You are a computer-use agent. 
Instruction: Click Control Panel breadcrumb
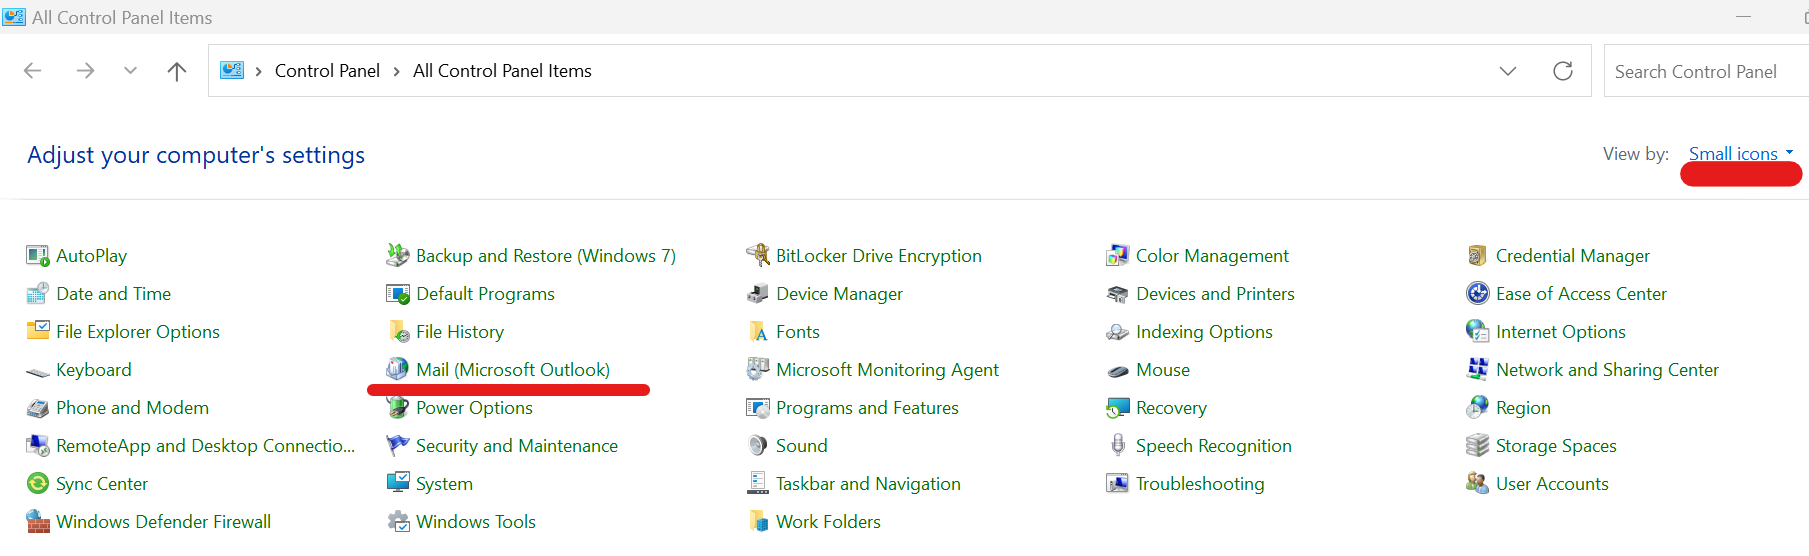327,71
